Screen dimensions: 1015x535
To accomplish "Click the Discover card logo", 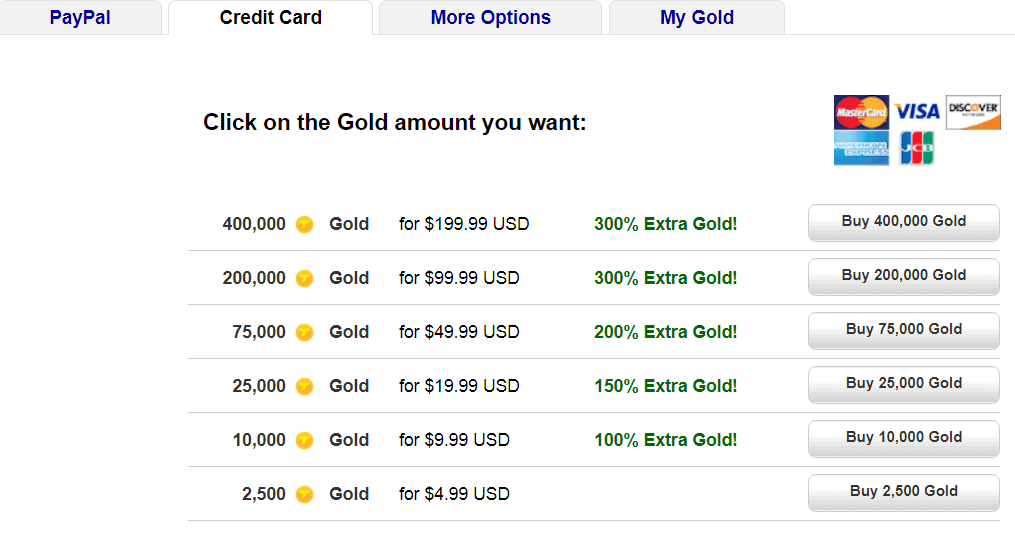I will click(x=973, y=112).
